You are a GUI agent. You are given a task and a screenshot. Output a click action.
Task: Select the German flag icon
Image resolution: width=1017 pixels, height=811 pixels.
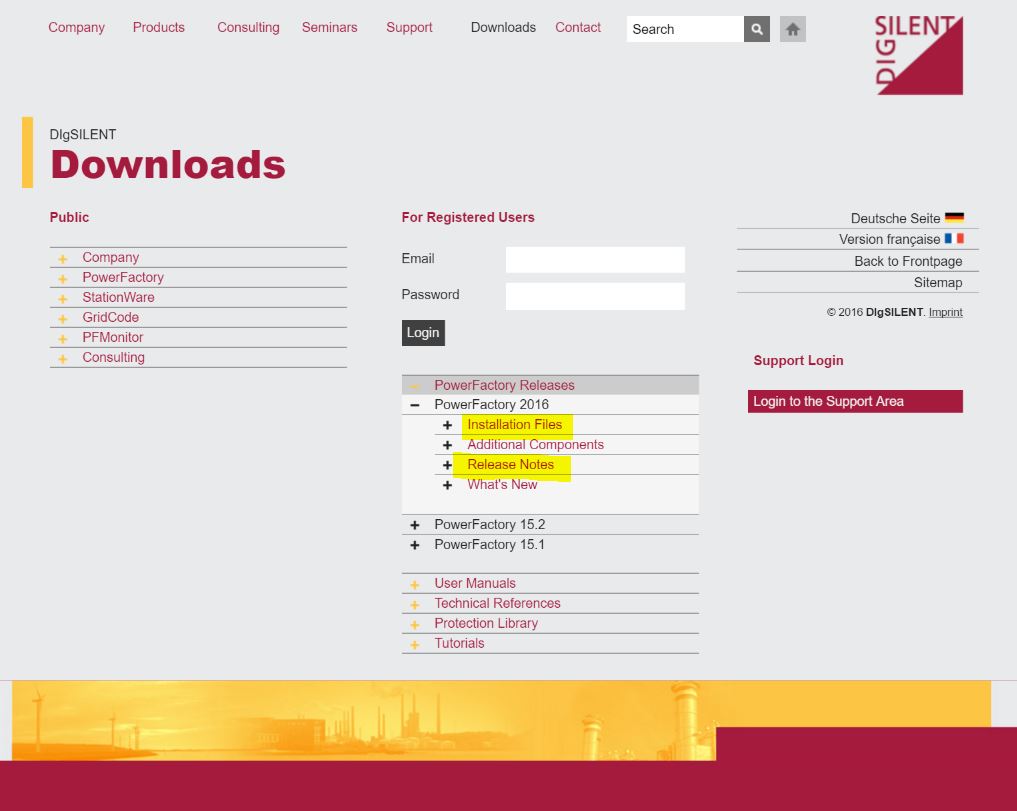tap(954, 218)
